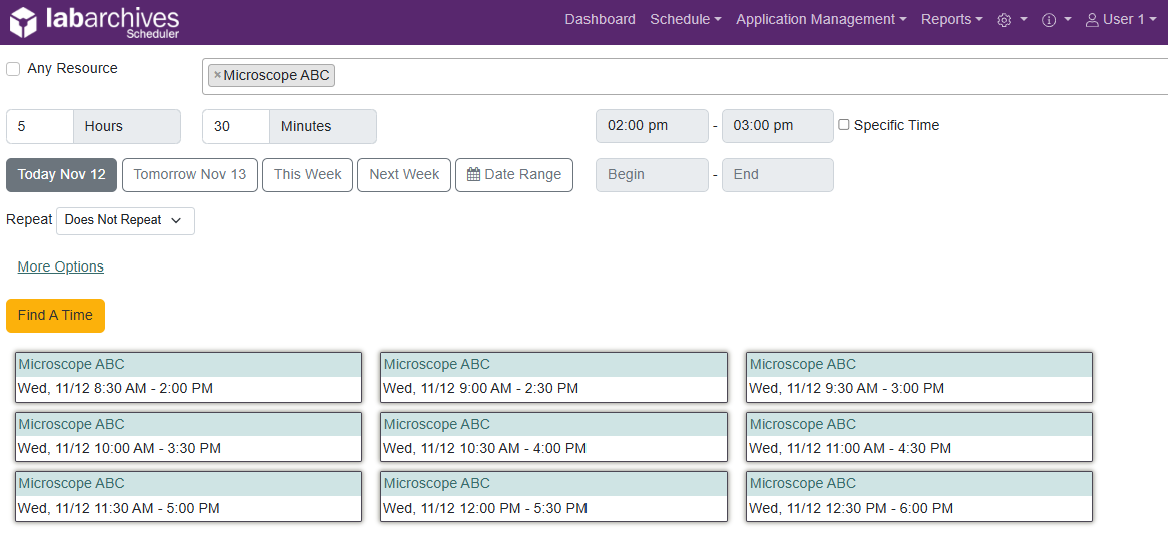This screenshot has height=534, width=1168.
Task: Open the Schedule dropdown menu
Action: pos(685,20)
